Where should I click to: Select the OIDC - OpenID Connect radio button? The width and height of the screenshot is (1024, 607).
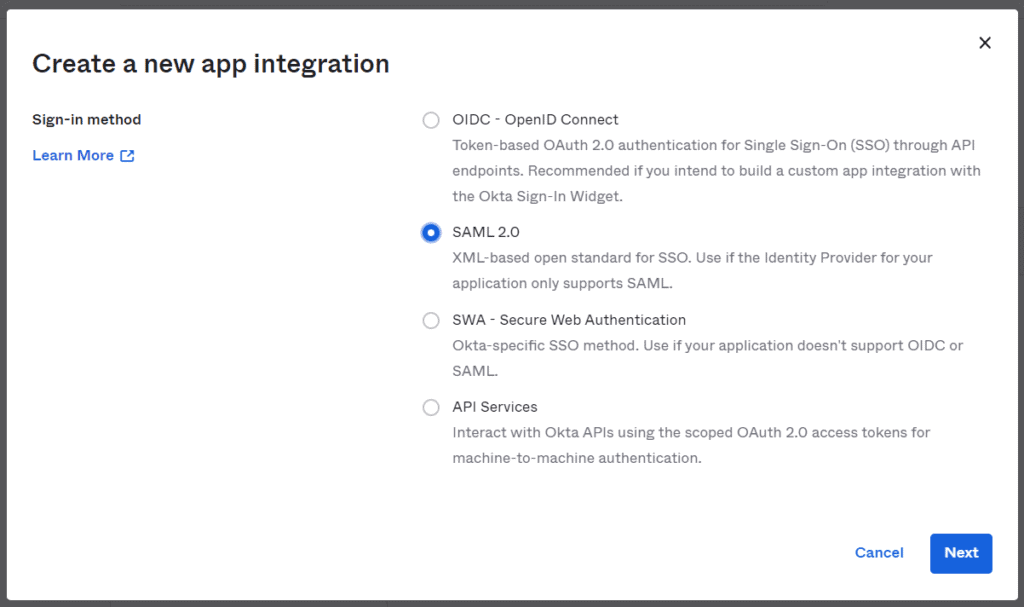(431, 120)
